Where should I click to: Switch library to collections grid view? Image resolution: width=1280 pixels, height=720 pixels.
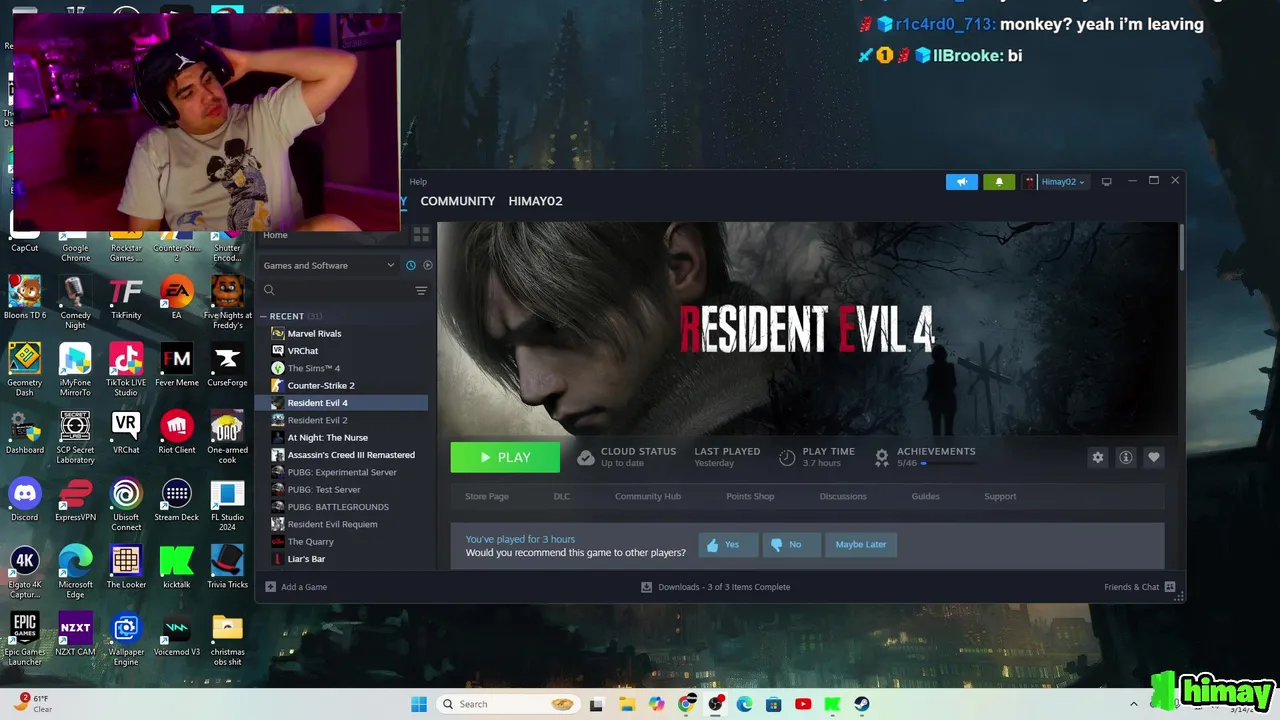[421, 235]
